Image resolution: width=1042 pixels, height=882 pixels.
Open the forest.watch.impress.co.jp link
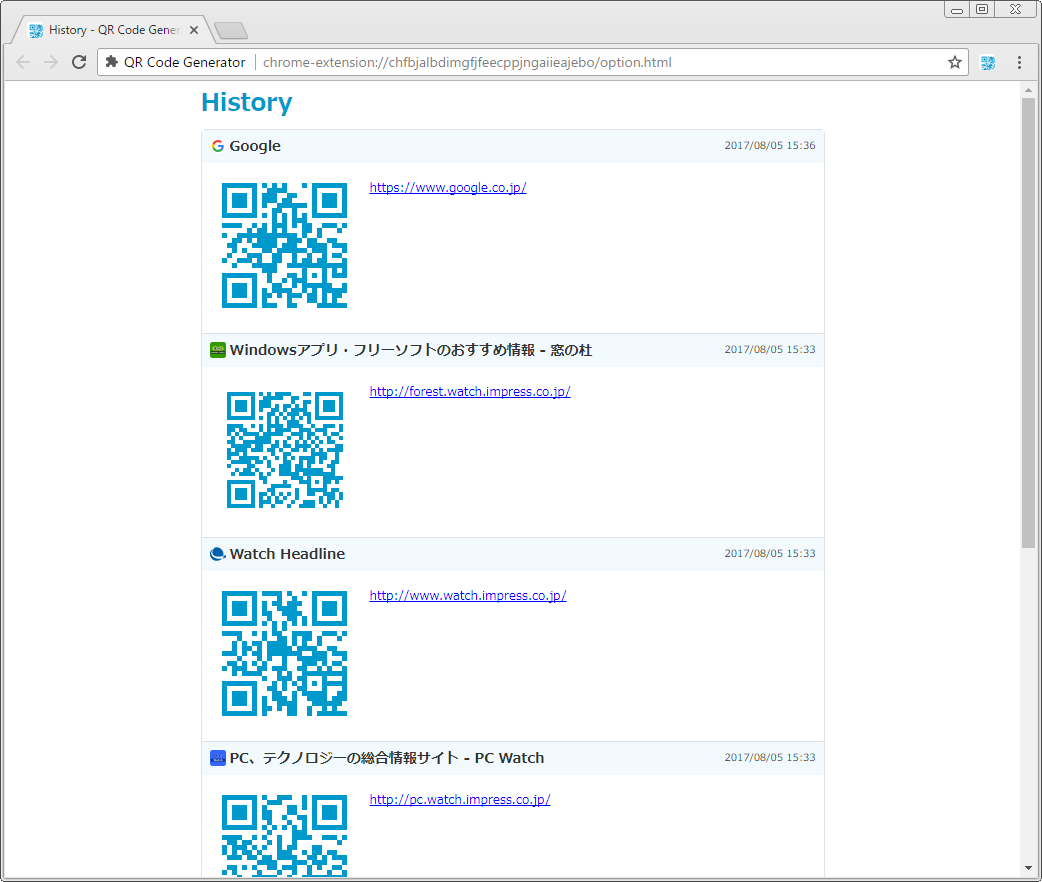point(470,391)
